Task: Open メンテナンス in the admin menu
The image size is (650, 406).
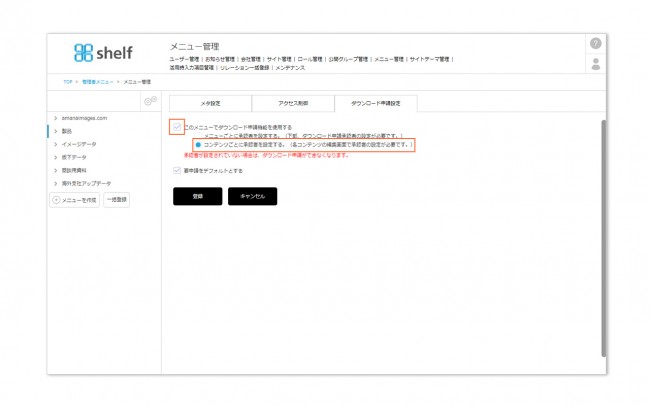Action: tap(290, 68)
